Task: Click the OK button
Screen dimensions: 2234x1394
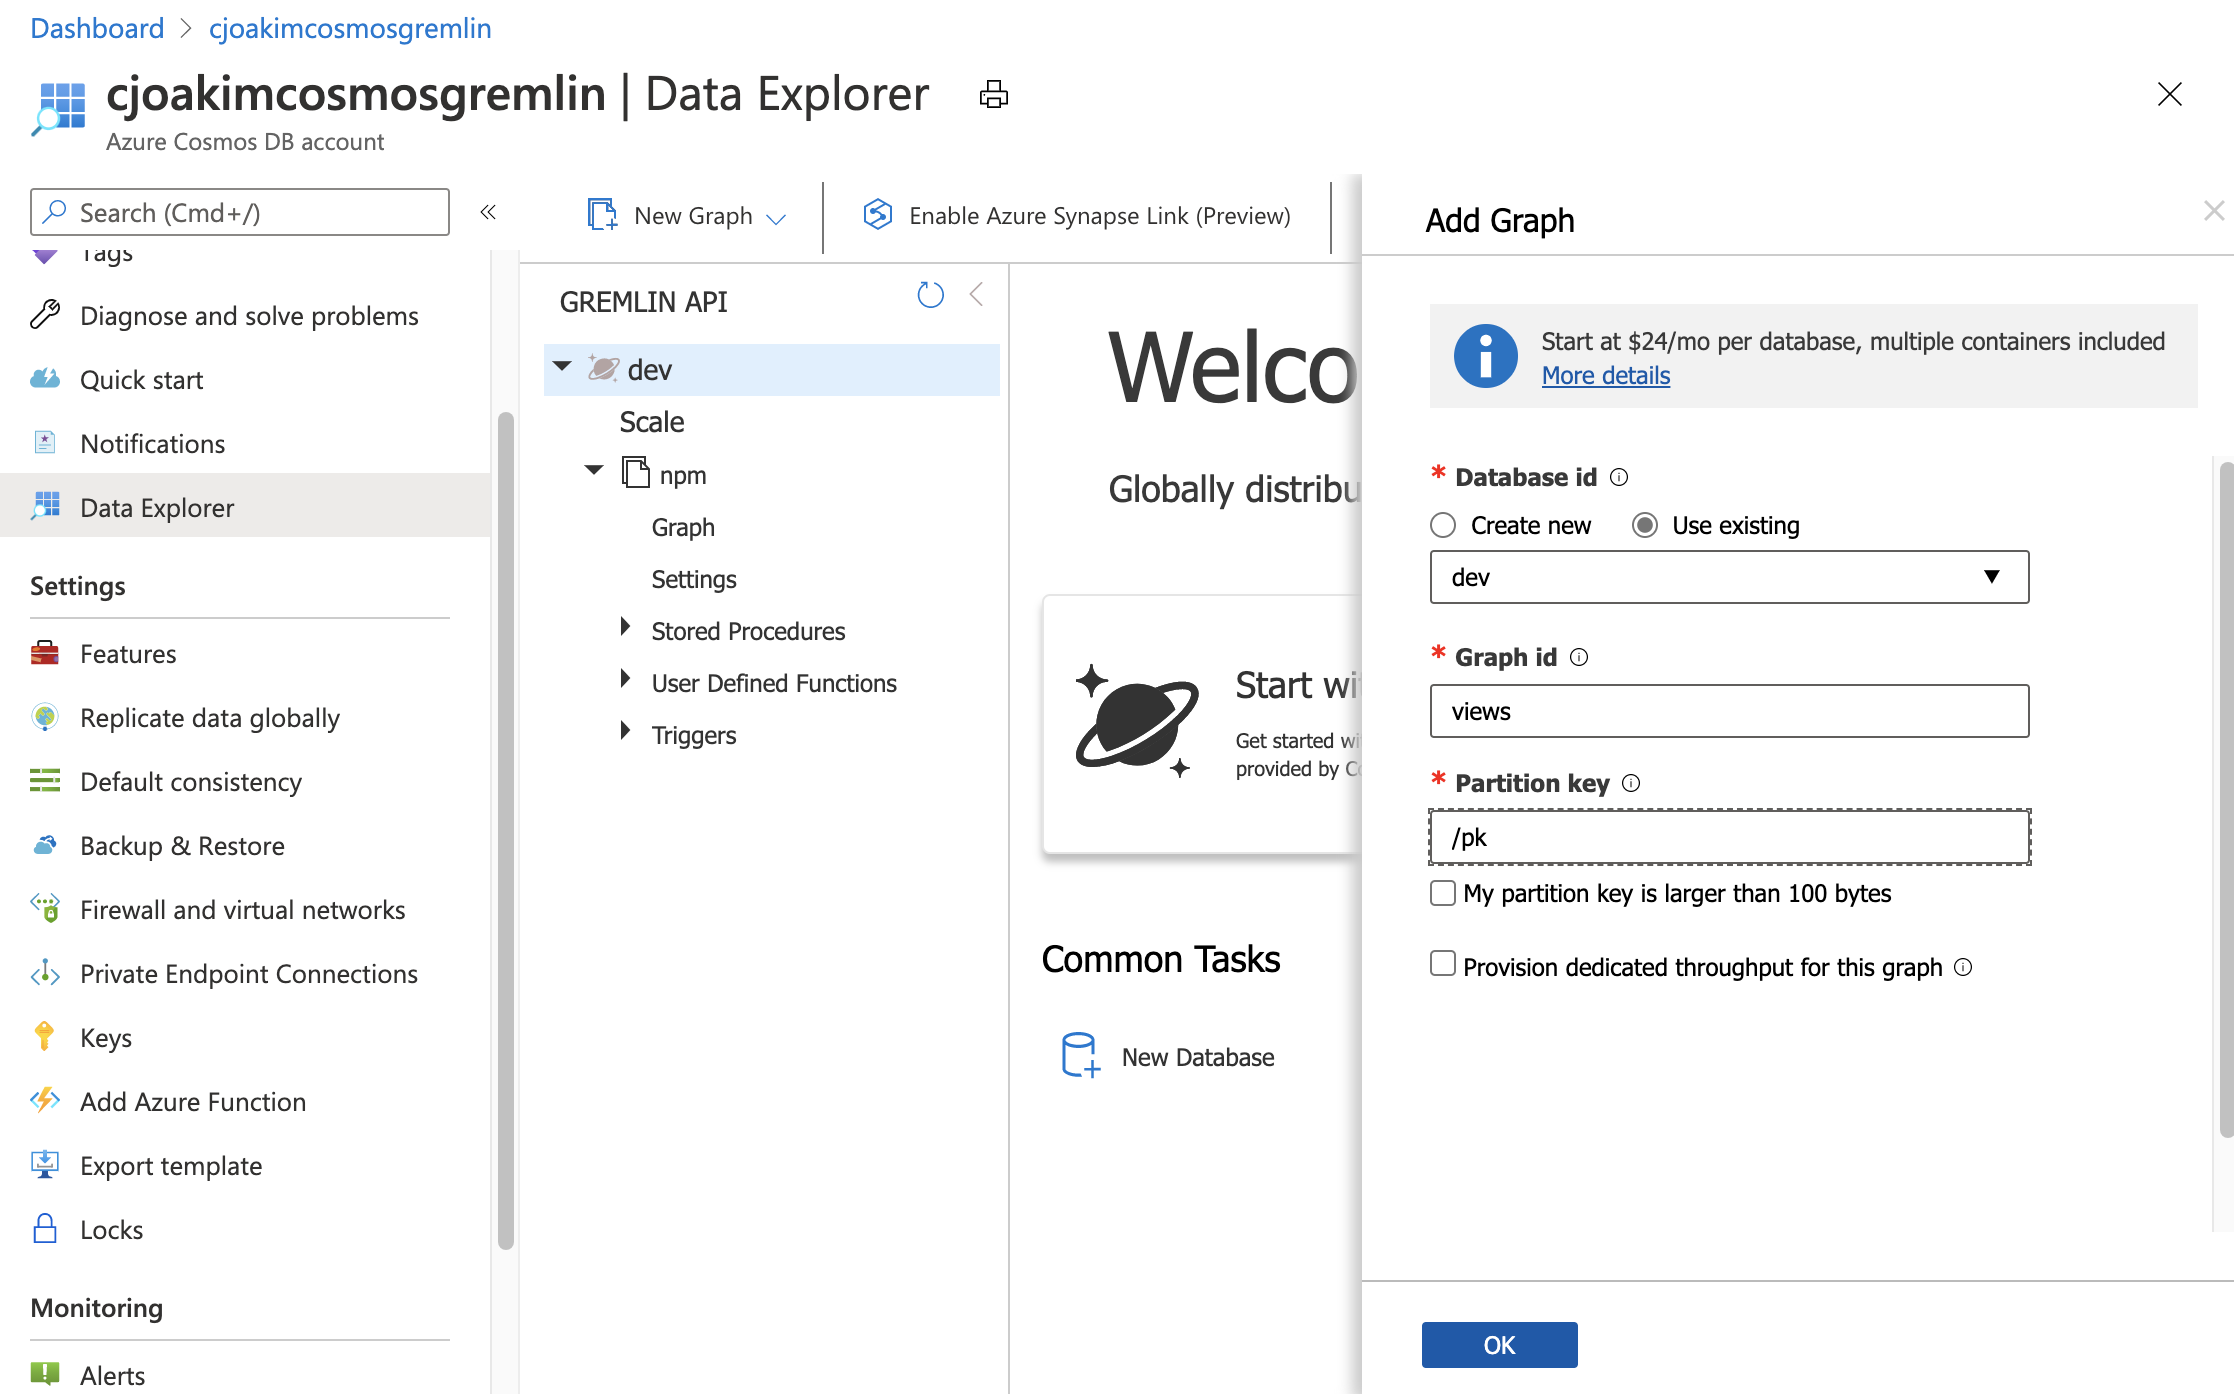Action: (1499, 1345)
